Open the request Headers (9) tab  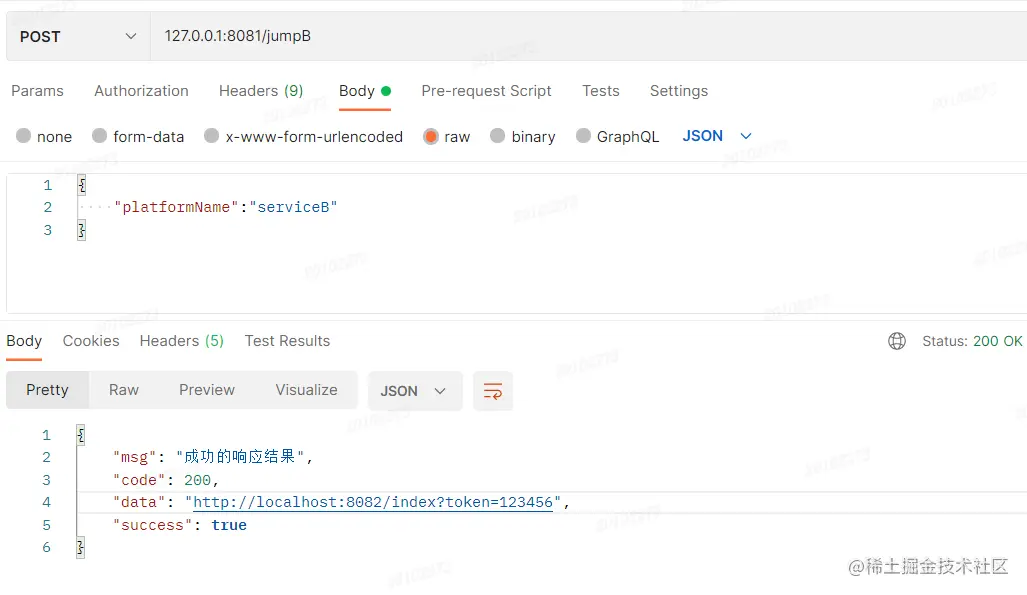pyautogui.click(x=261, y=91)
